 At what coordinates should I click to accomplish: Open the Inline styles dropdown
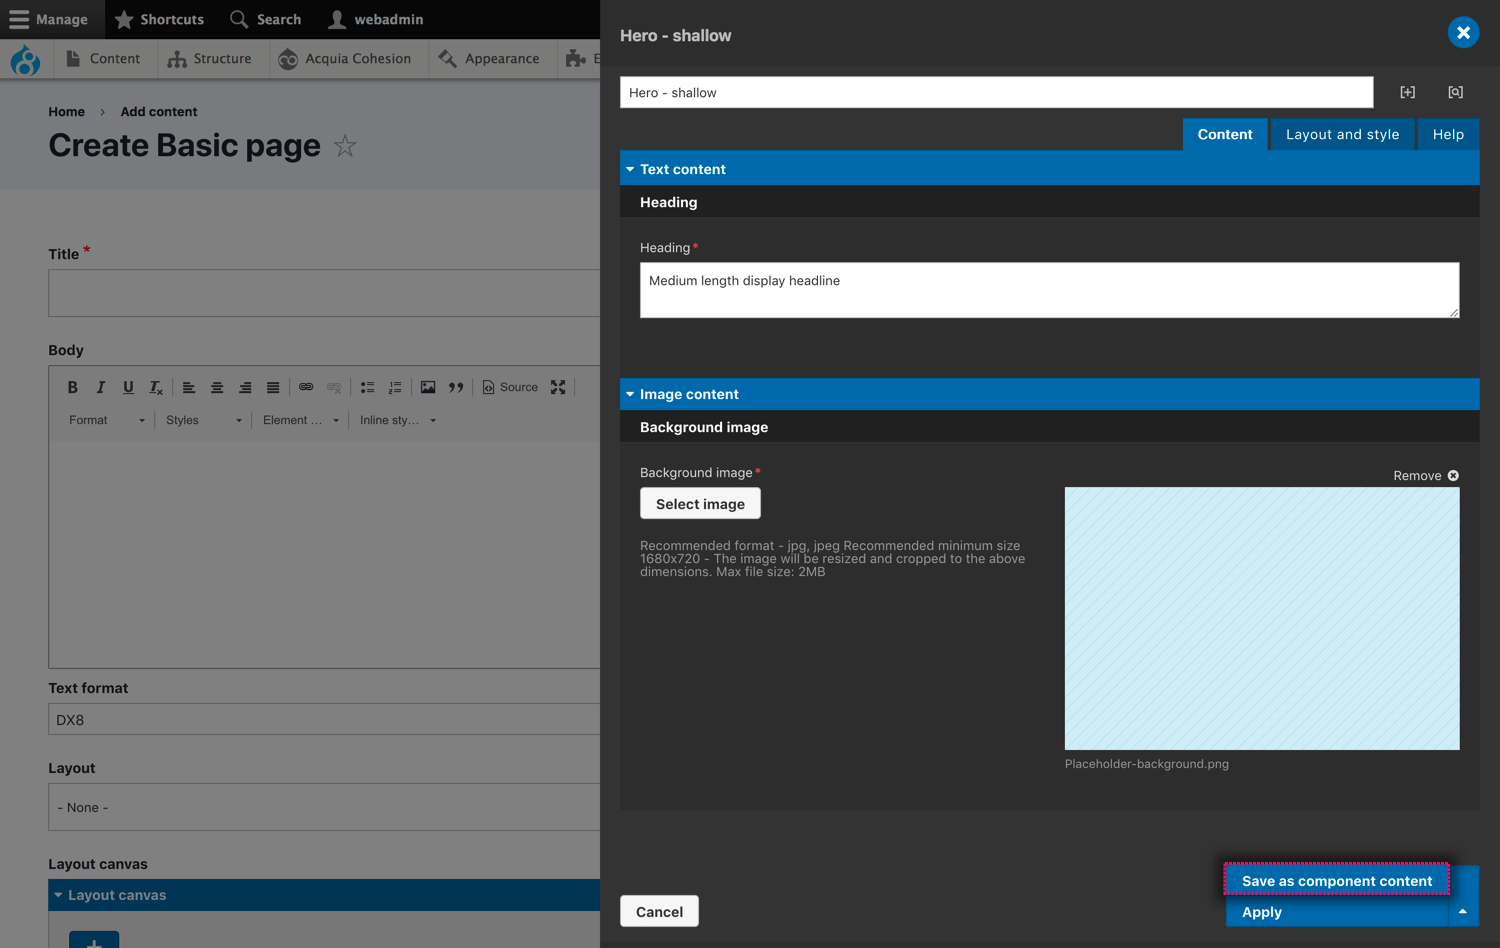397,420
